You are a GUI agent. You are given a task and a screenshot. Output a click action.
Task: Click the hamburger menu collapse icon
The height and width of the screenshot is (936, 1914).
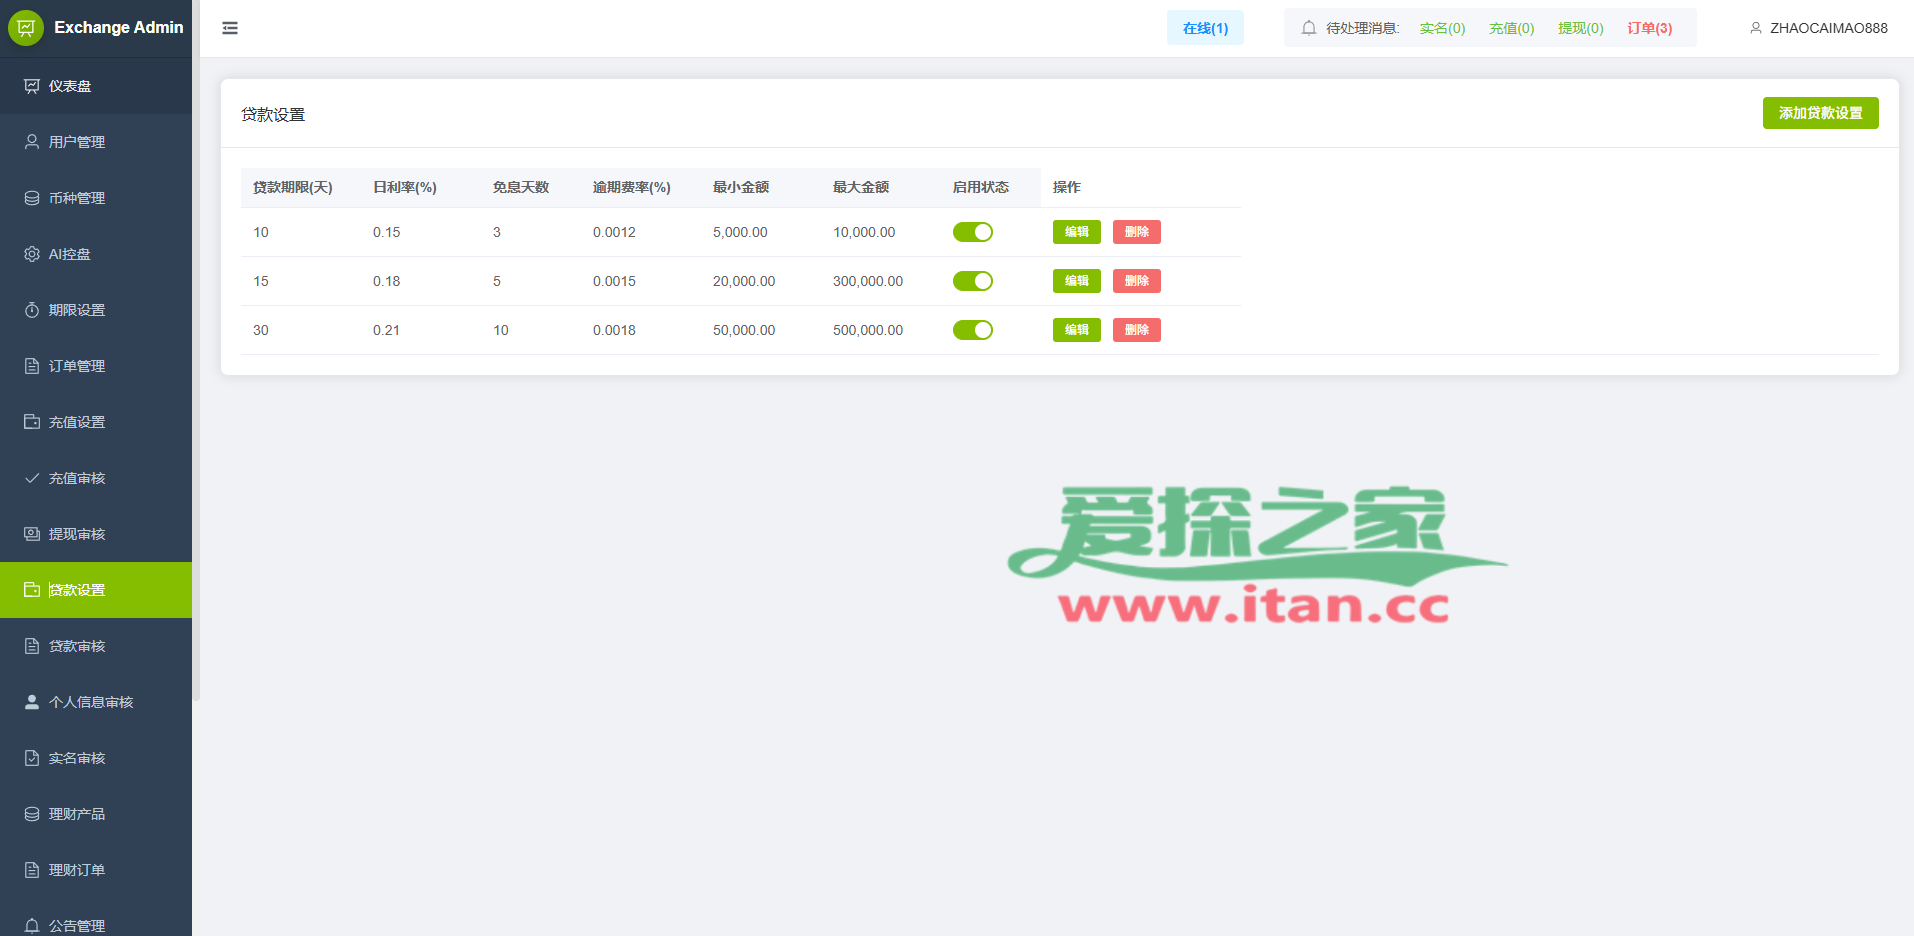tap(230, 28)
